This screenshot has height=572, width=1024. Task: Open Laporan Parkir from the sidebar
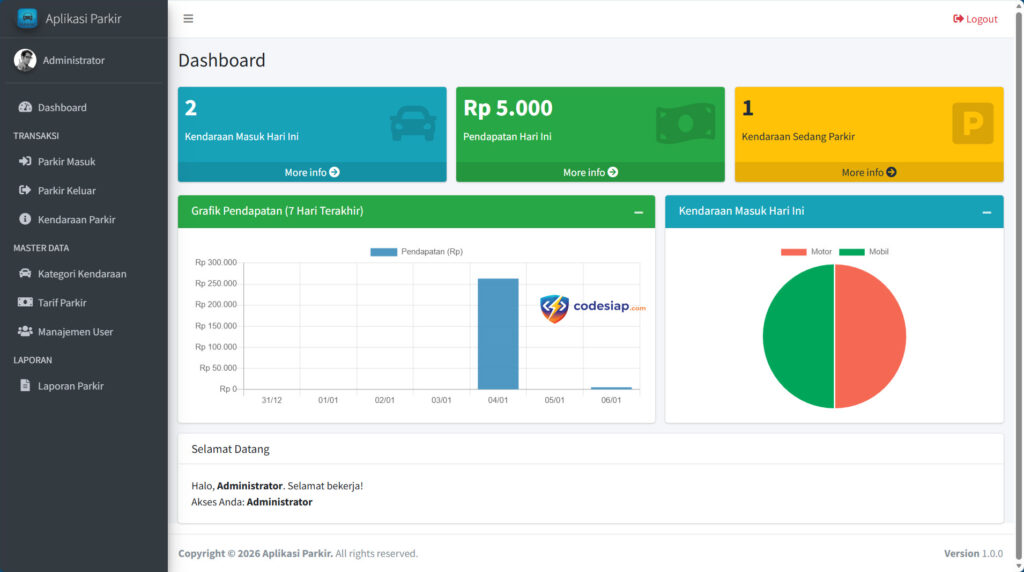pos(70,385)
